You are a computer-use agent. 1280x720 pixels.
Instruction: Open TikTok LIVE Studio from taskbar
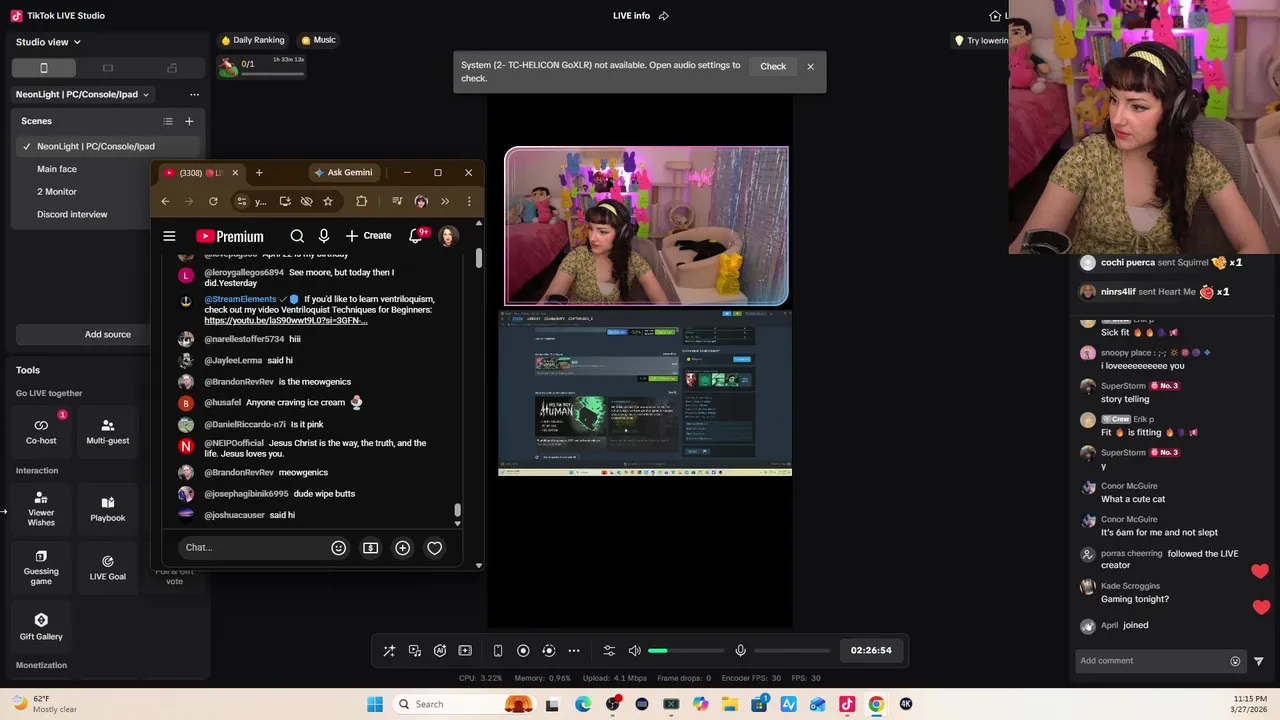847,704
